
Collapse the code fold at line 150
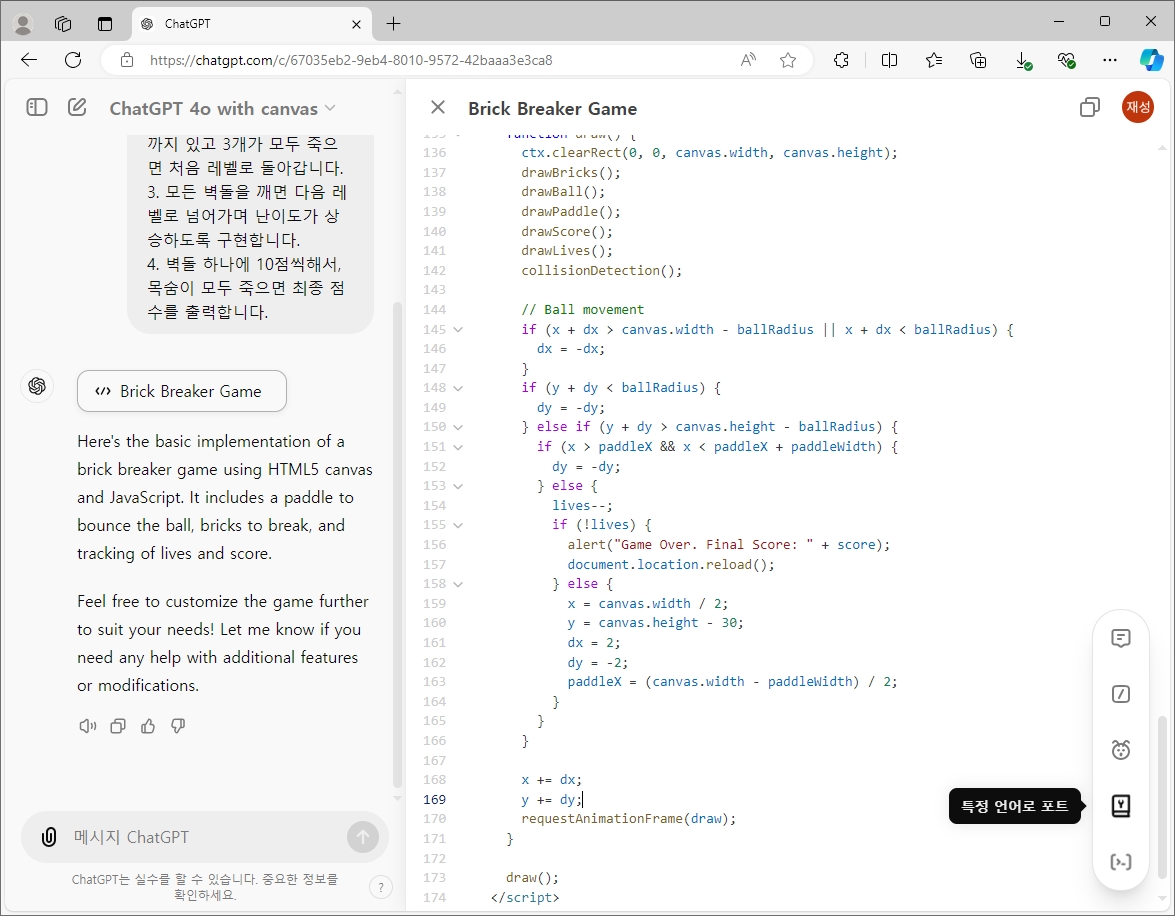[x=458, y=427]
